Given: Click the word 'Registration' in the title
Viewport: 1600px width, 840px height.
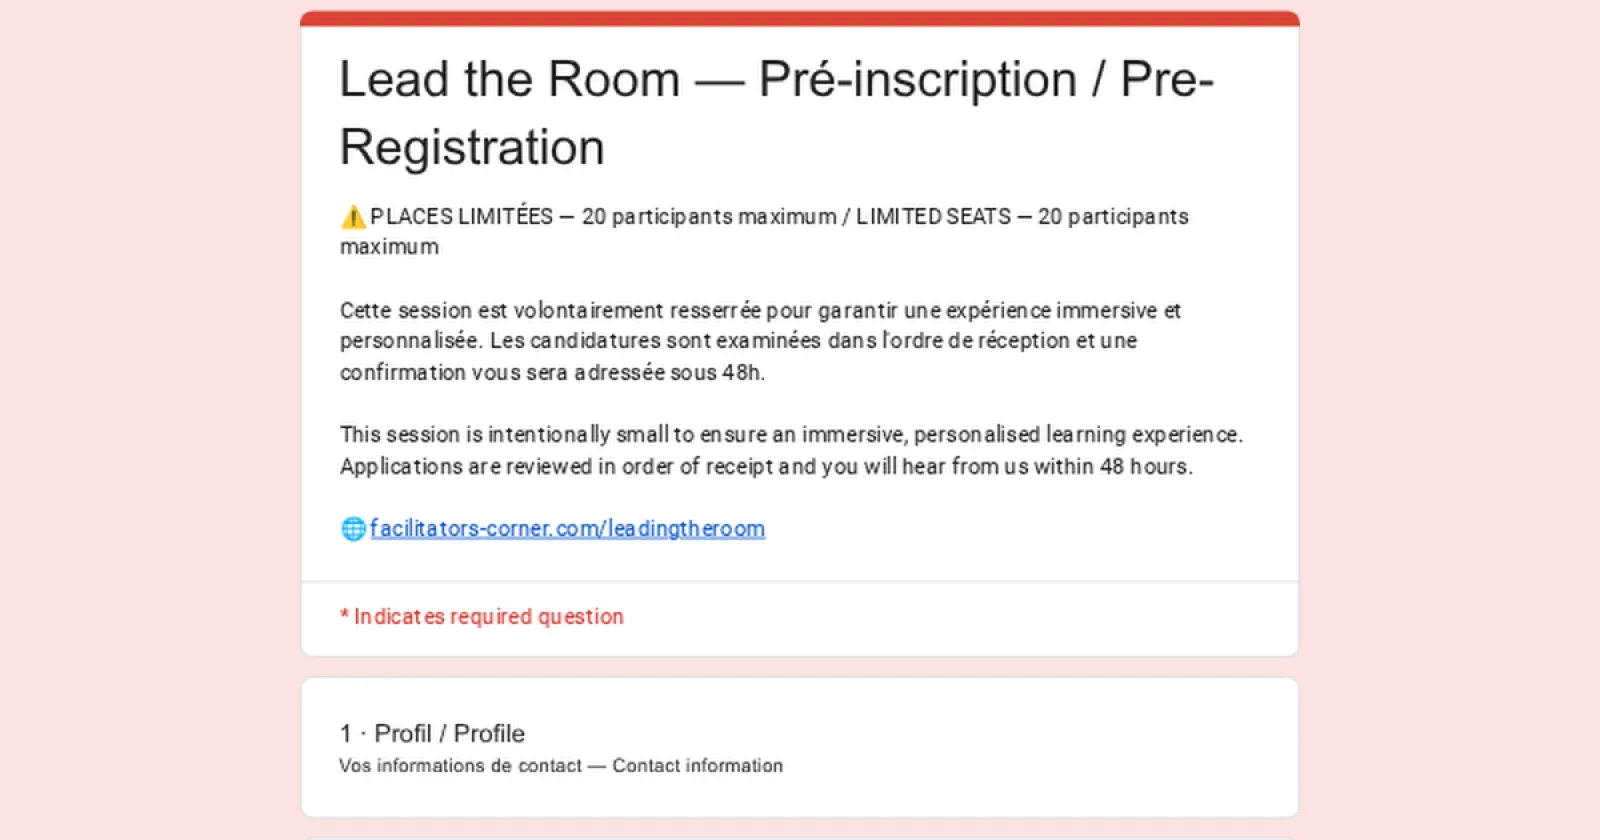Looking at the screenshot, I should pyautogui.click(x=472, y=147).
